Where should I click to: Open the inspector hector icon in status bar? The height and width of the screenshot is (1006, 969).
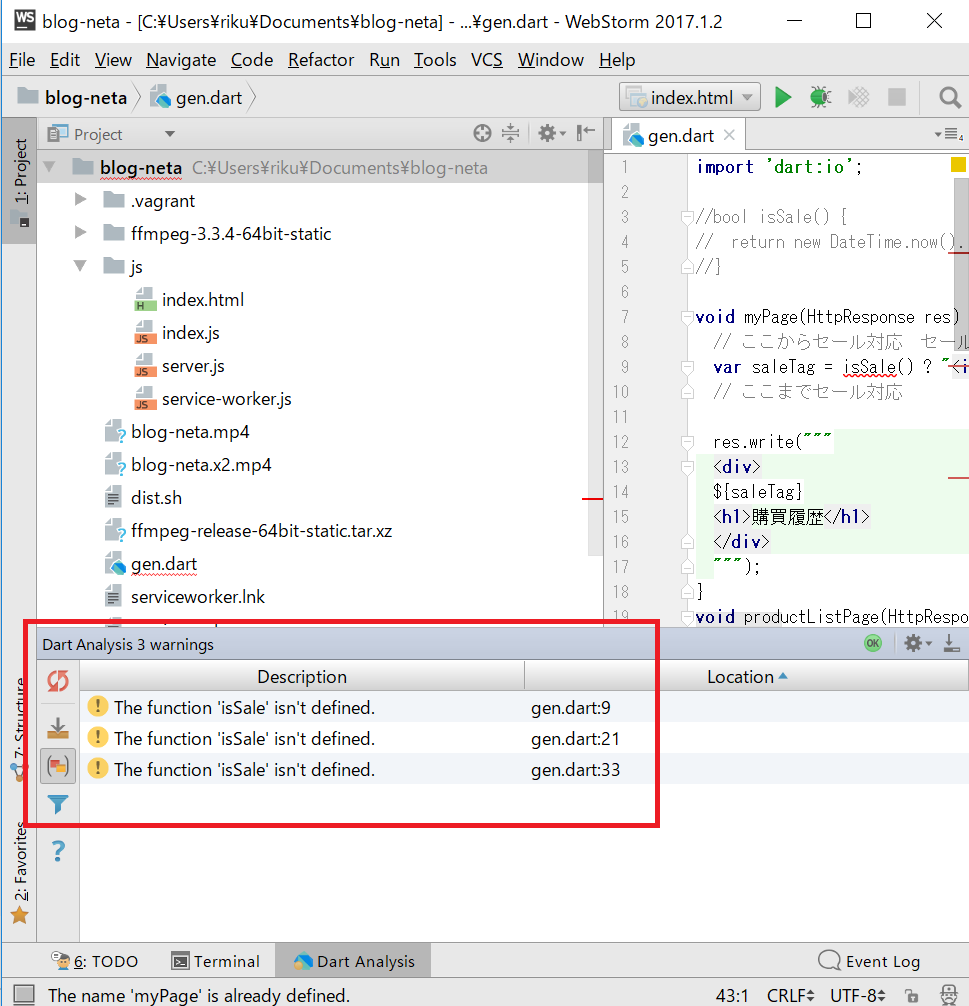(948, 995)
